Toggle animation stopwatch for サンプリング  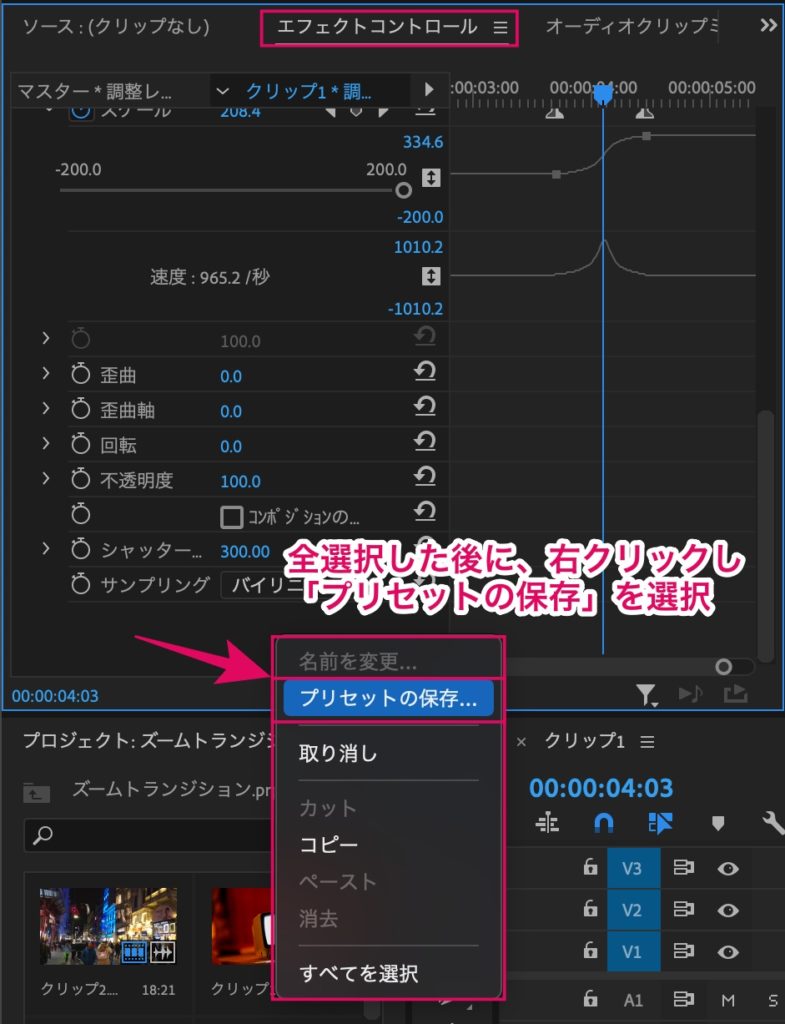[80, 583]
